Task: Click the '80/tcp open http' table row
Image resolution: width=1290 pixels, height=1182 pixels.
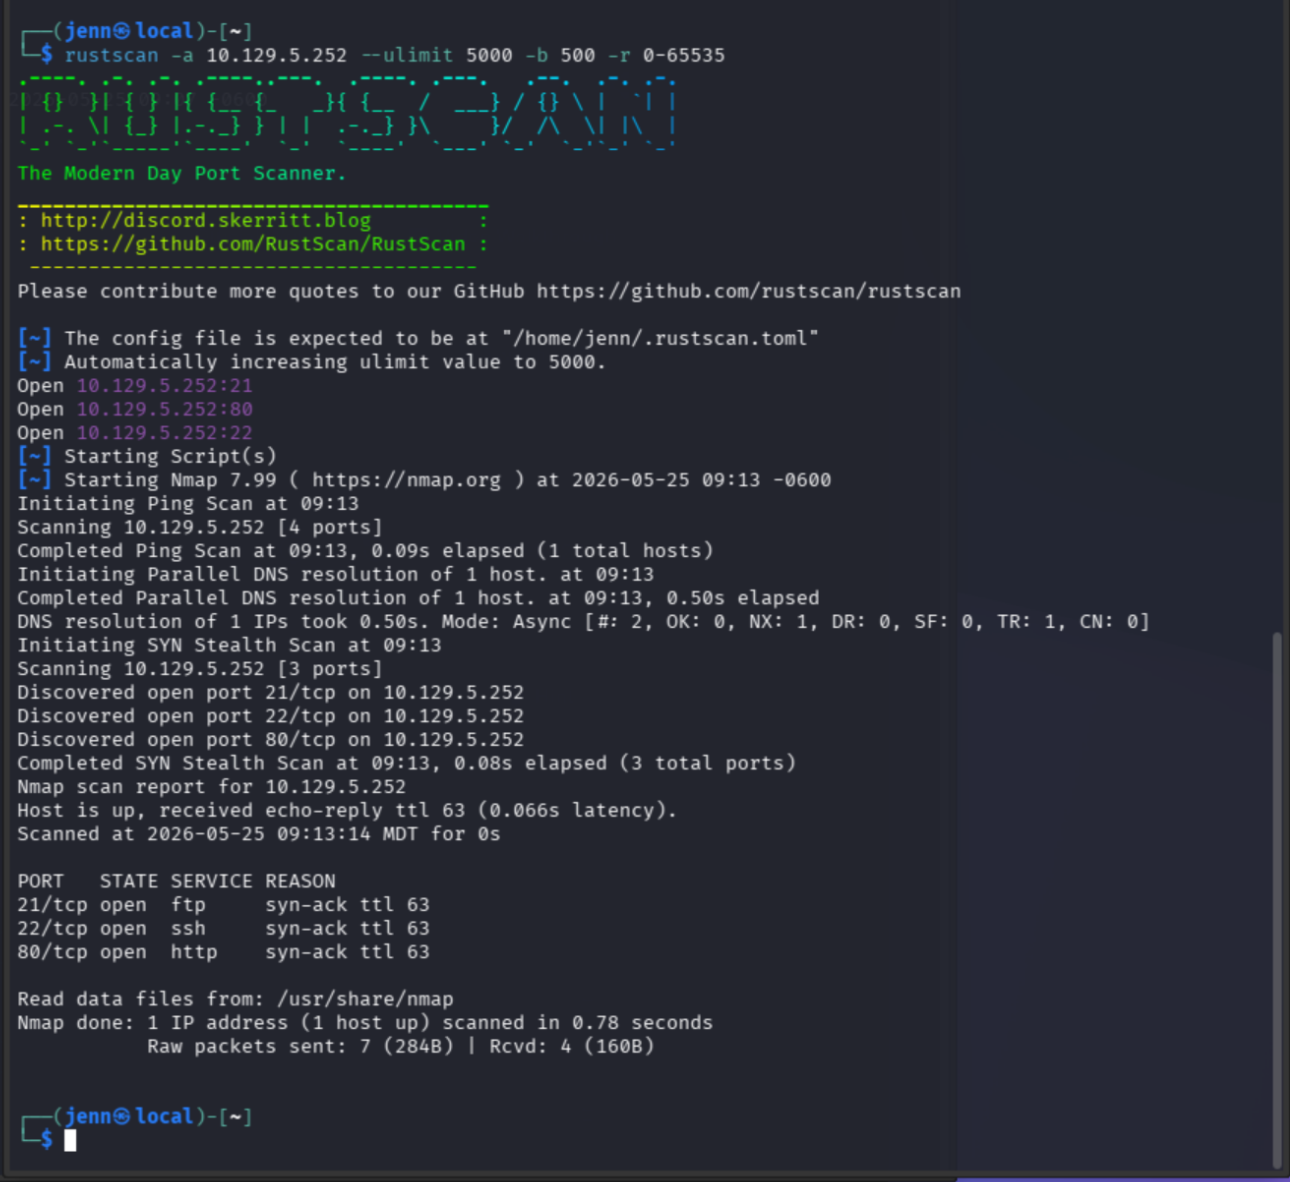Action: point(223,952)
